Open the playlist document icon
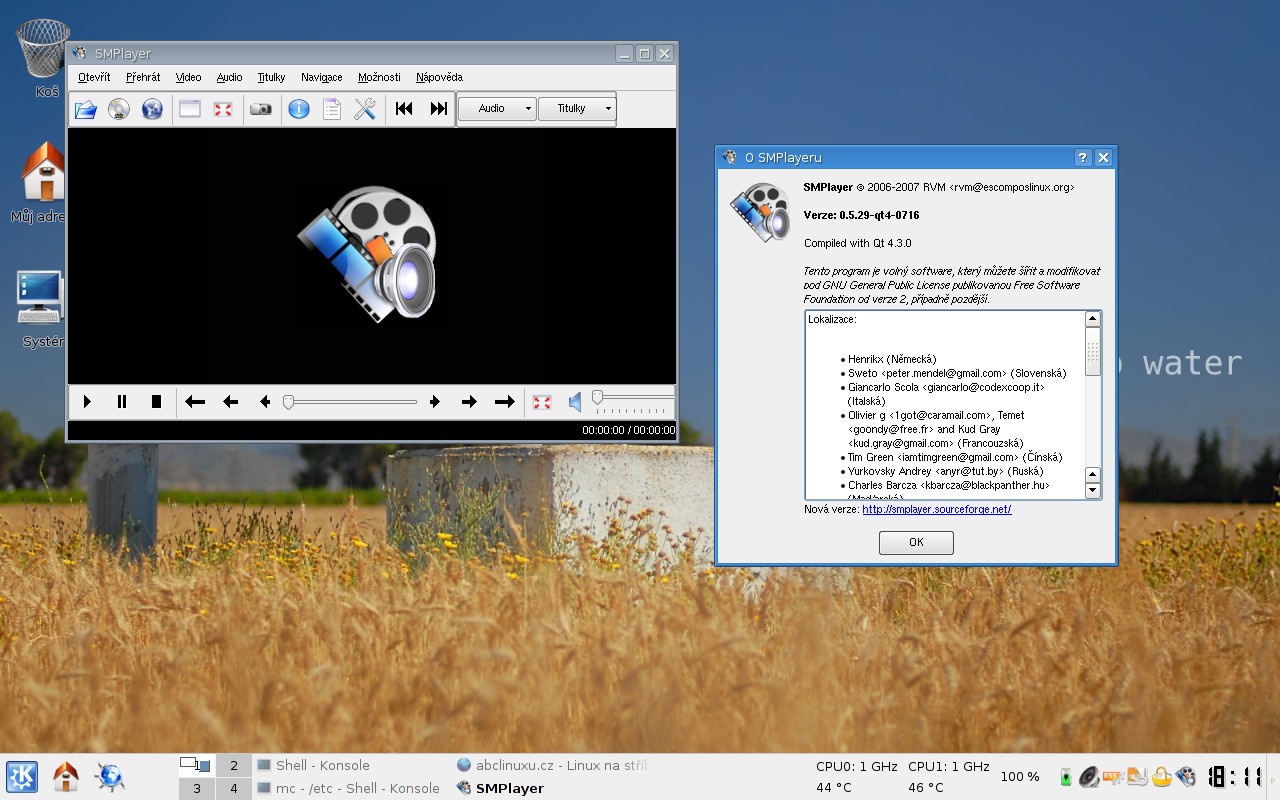Viewport: 1280px width, 800px height. click(x=332, y=109)
